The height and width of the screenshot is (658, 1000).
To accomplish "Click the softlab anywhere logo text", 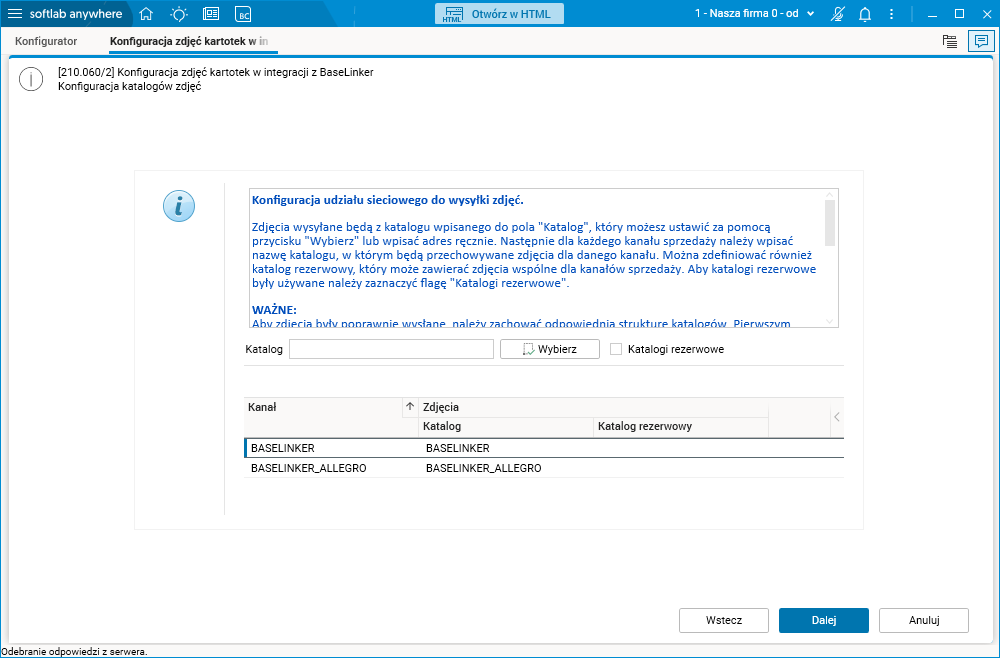I will pyautogui.click(x=75, y=13).
